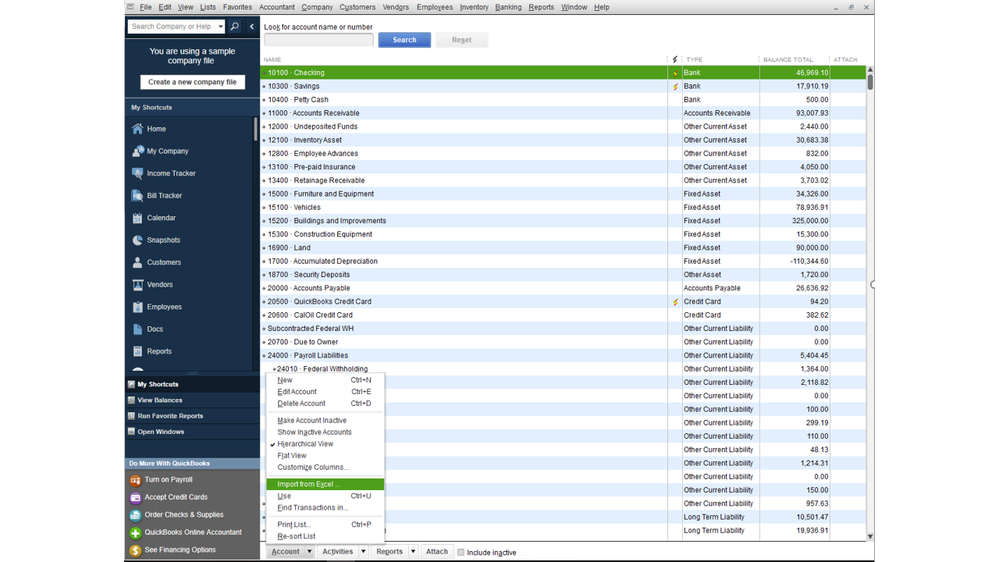Select Hierarchical View in context menu
Screen dimensions: 999x562
point(305,444)
